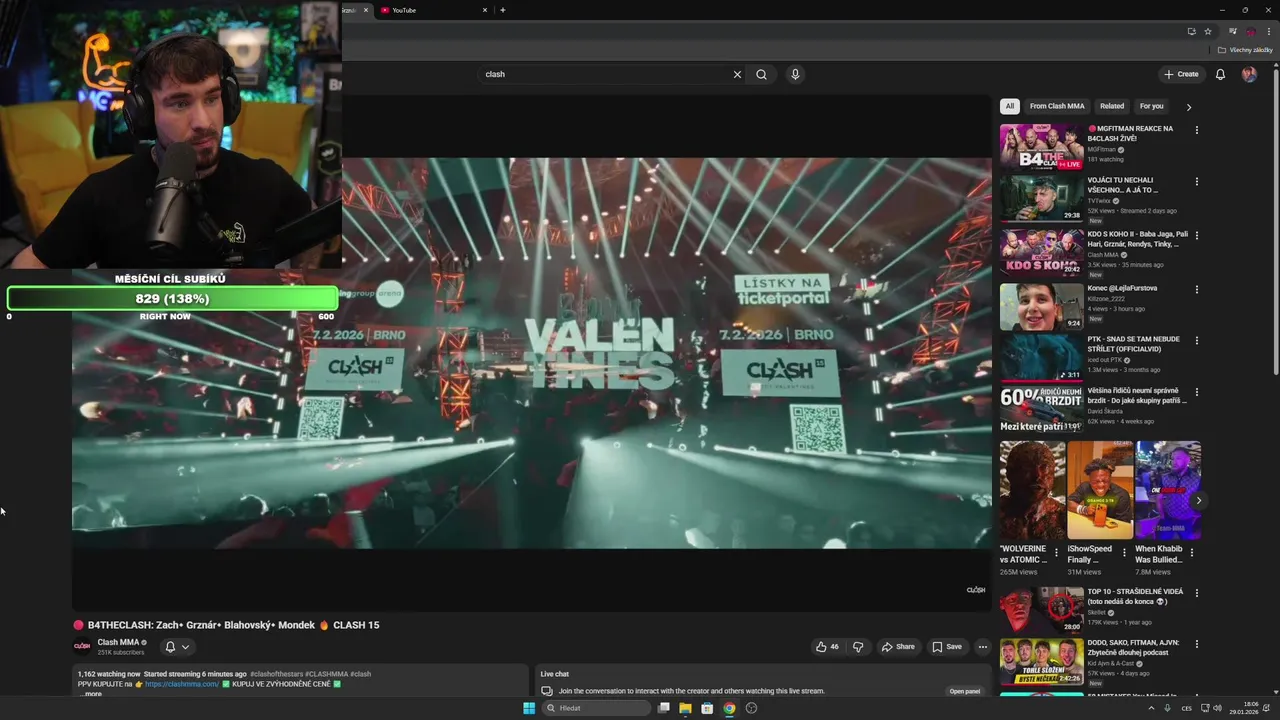The height and width of the screenshot is (720, 1280).
Task: Expand notification options dropdown arrow
Action: (x=185, y=647)
